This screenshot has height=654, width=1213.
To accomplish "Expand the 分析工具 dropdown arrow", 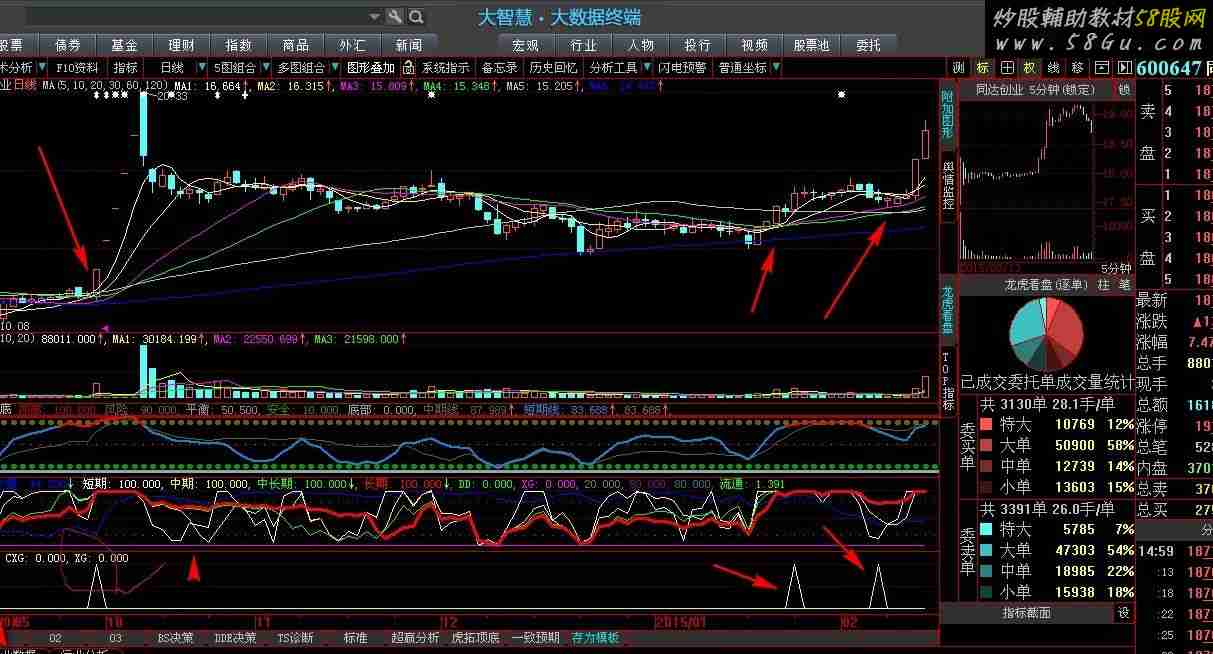I will 646,68.
